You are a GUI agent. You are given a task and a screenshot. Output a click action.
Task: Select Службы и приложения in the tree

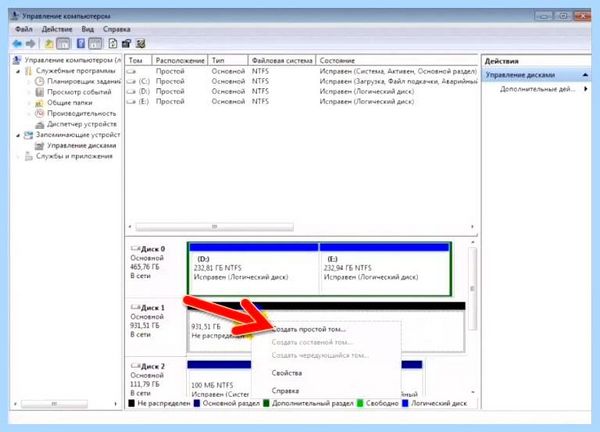click(x=74, y=156)
